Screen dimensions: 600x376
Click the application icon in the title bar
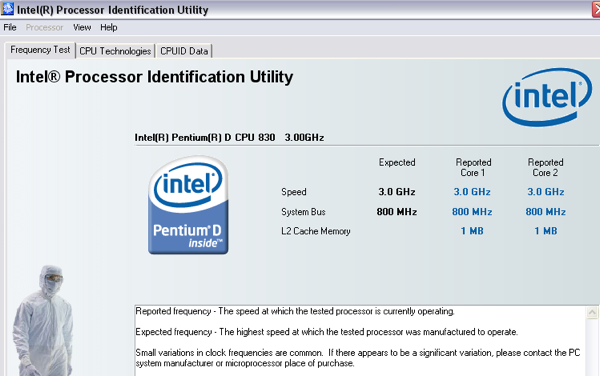pyautogui.click(x=7, y=9)
